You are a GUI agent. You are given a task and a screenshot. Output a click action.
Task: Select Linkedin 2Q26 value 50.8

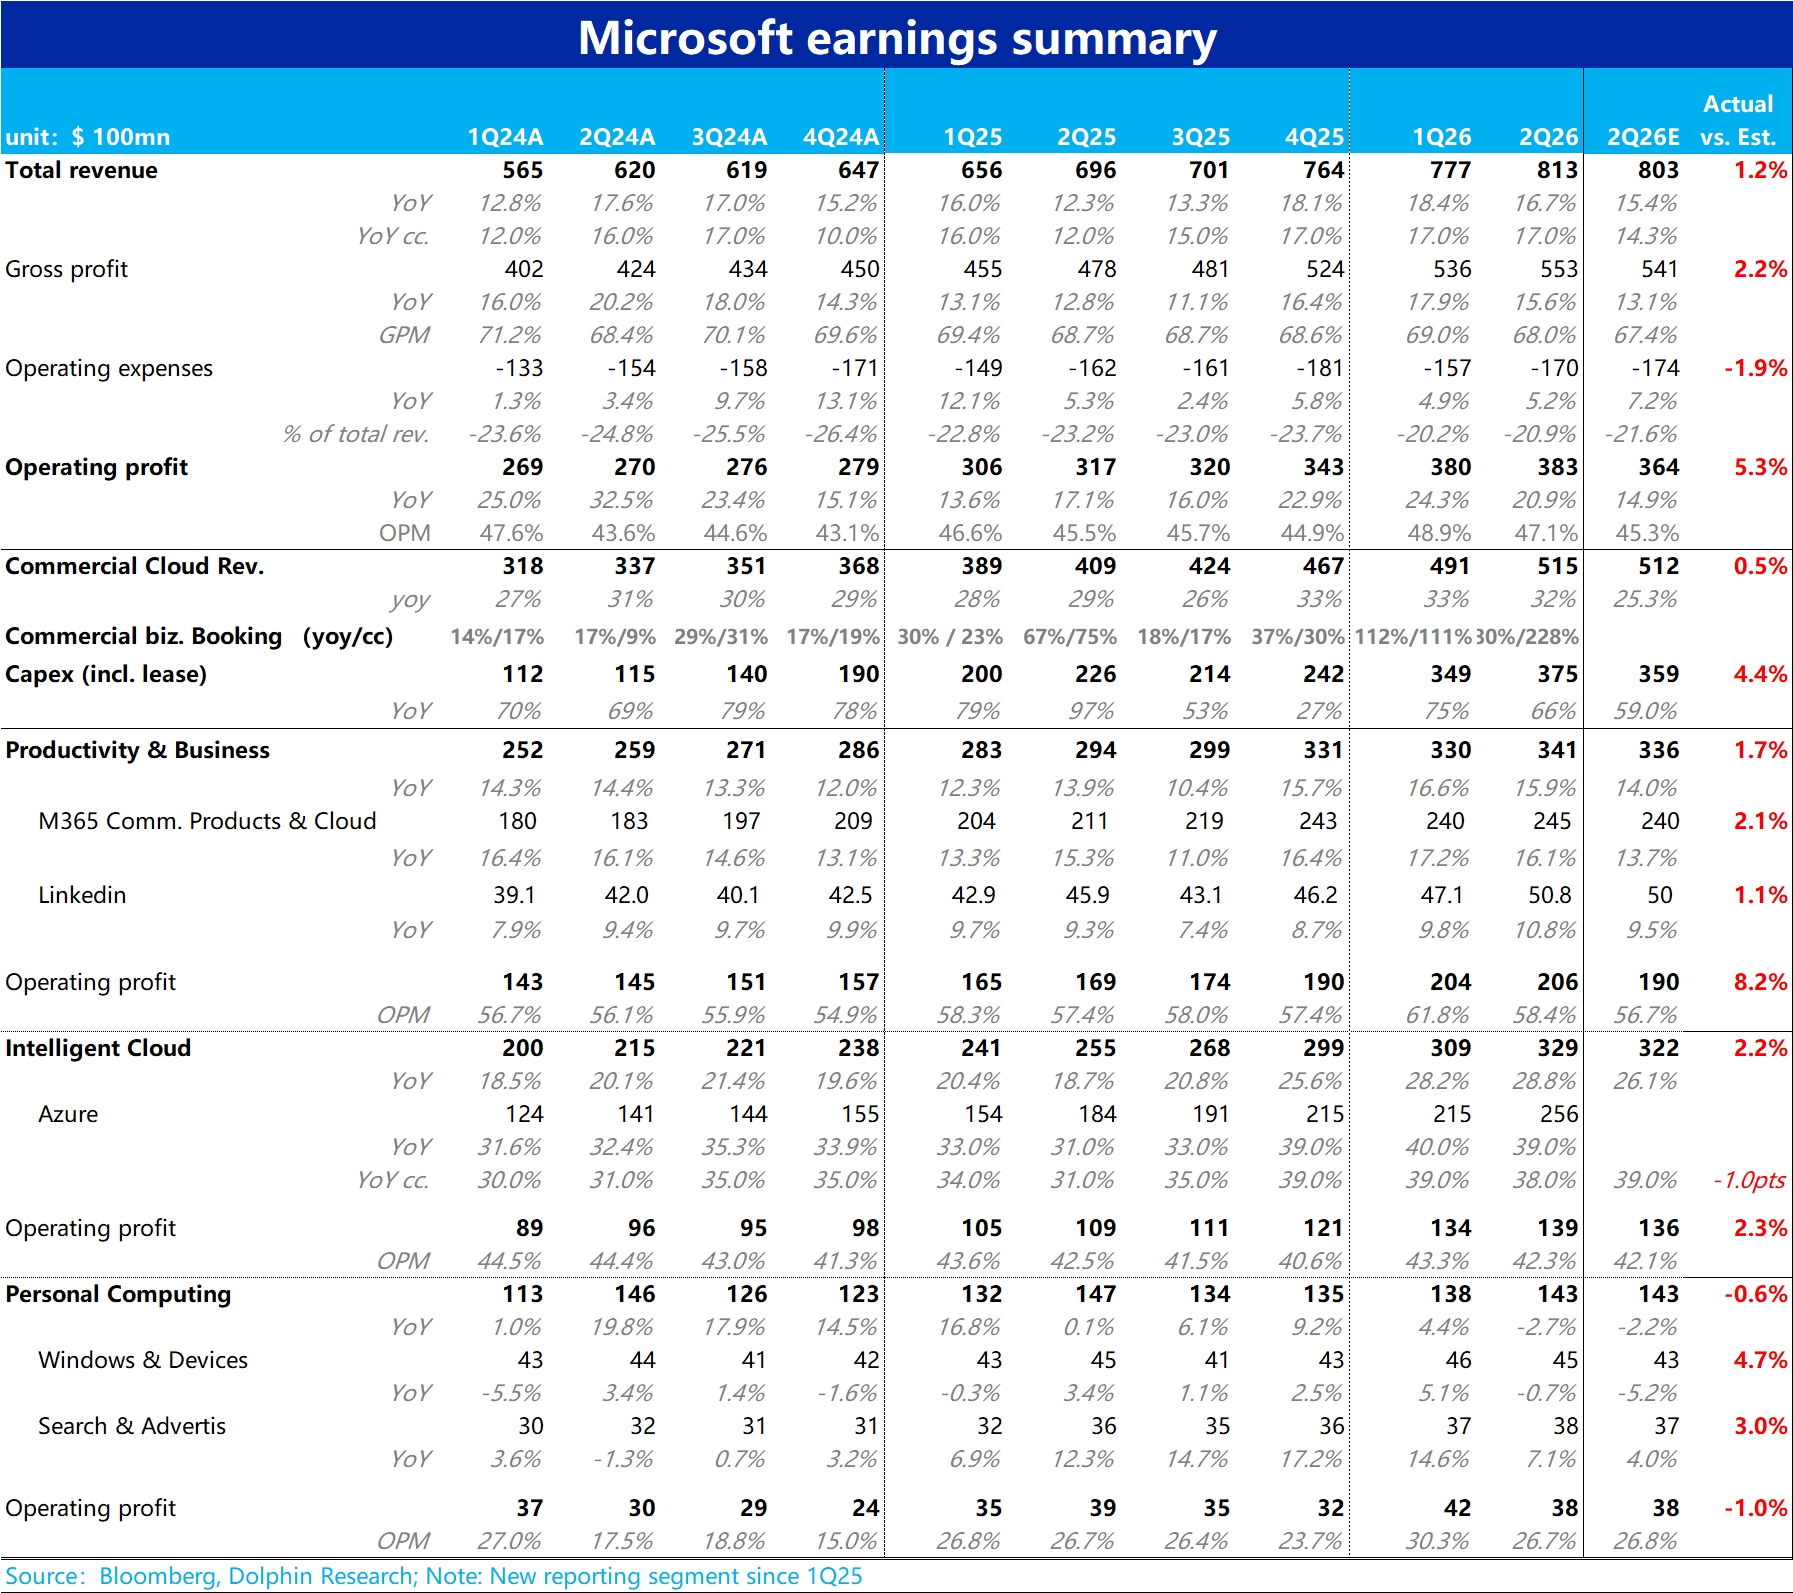[x=1550, y=895]
